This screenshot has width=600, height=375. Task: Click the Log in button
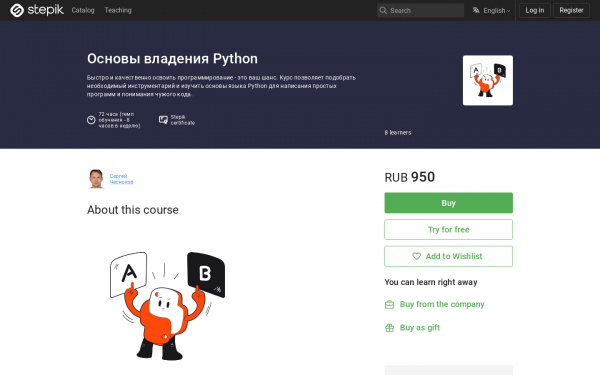[535, 10]
